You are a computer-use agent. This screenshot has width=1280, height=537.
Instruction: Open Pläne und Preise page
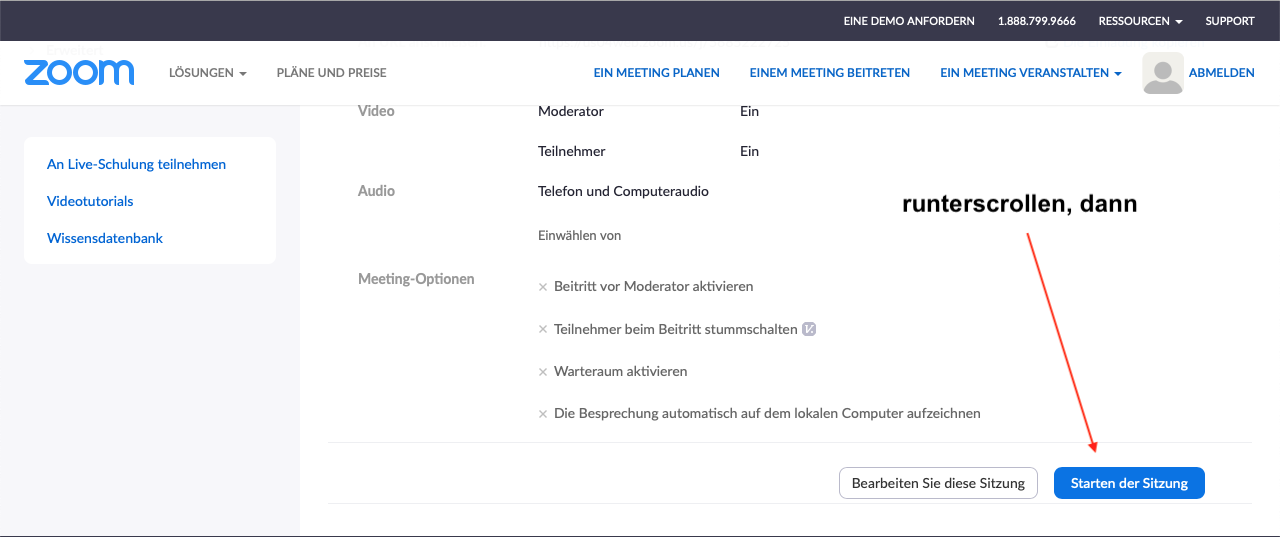[331, 73]
